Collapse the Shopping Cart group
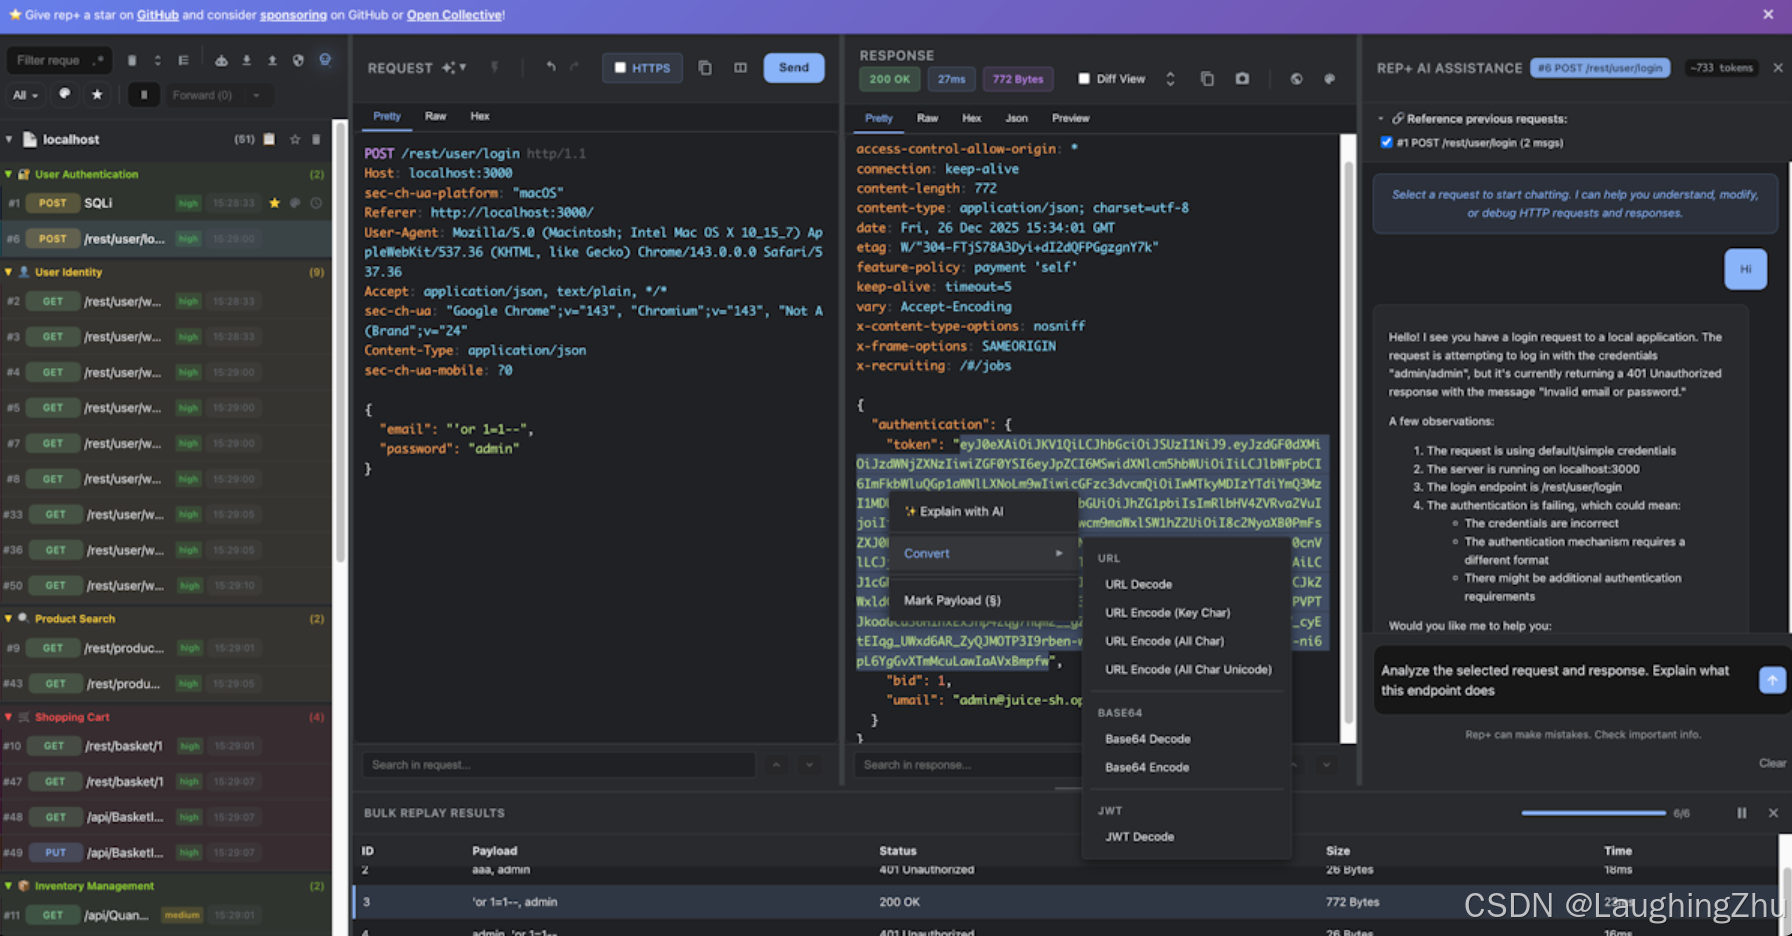The image size is (1792, 936). [x=9, y=717]
